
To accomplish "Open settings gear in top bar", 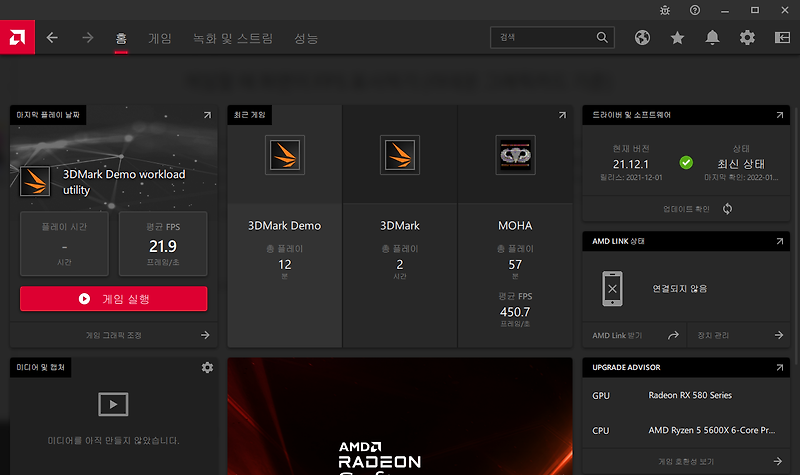I will [747, 37].
